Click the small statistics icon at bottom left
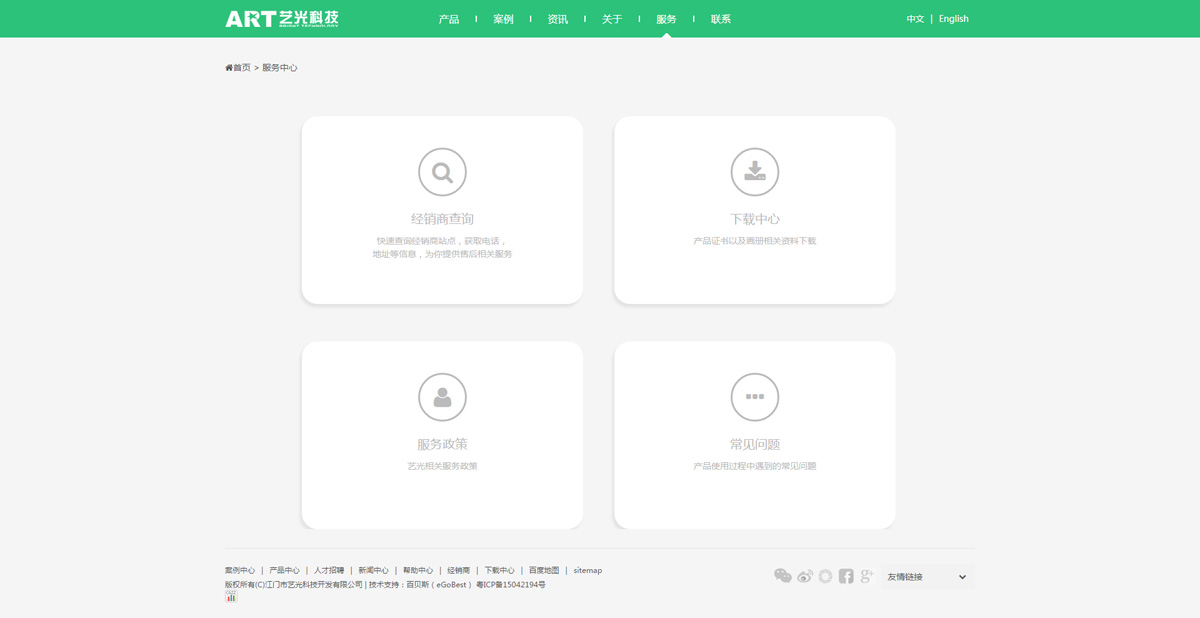1200x618 pixels. pos(231,597)
